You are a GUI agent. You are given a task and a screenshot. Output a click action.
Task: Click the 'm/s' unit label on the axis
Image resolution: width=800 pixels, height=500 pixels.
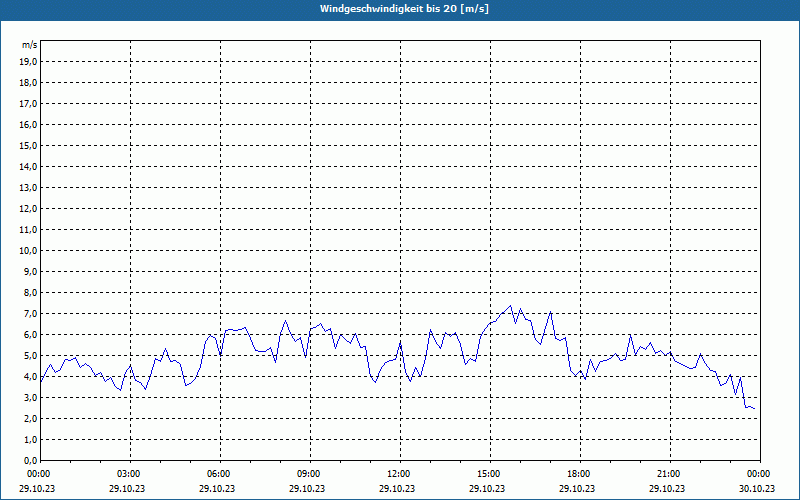click(30, 45)
